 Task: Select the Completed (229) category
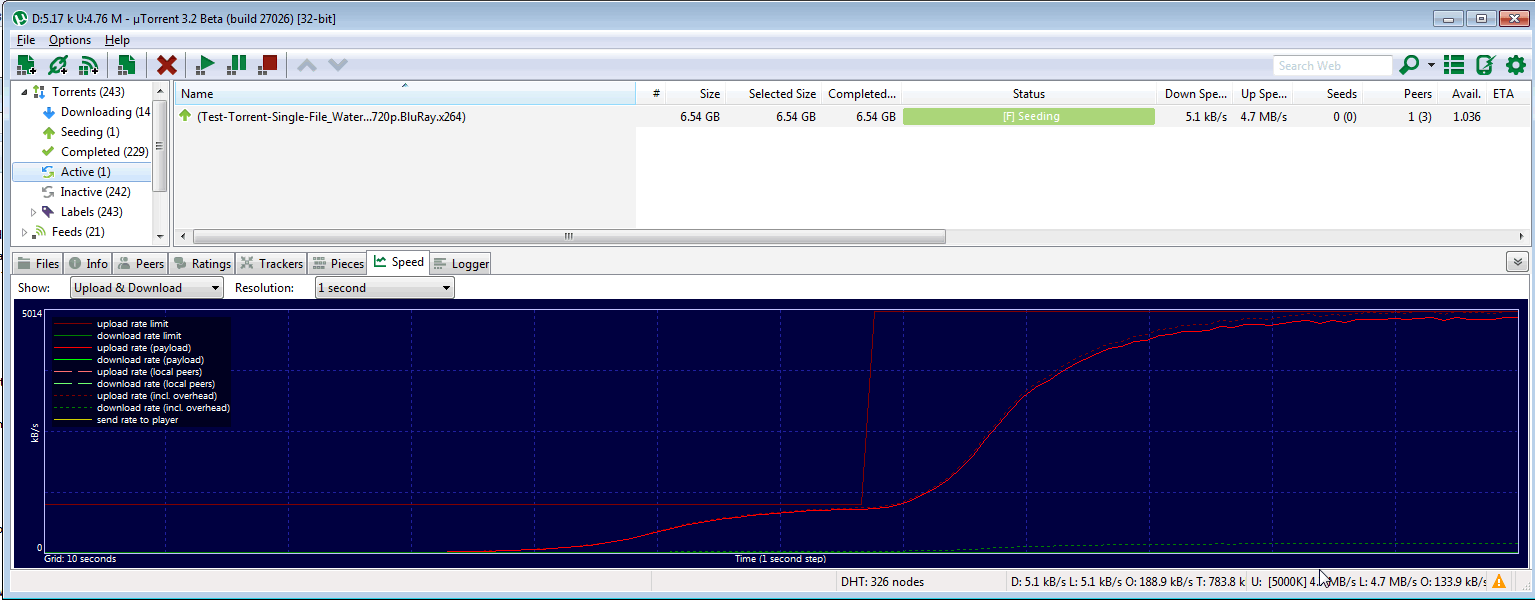tap(95, 152)
